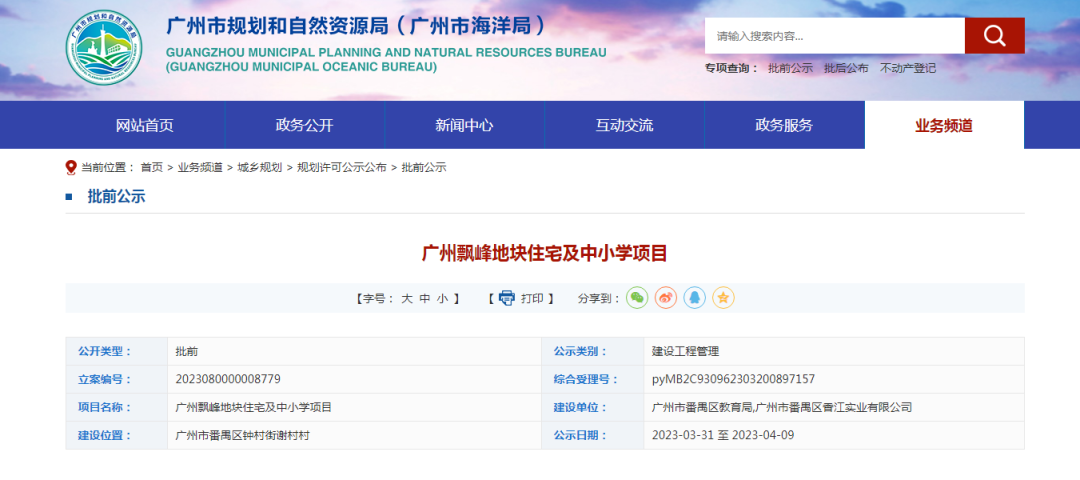Open 批前公示 special query link
Screen dimensions: 1080x480
coord(790,68)
